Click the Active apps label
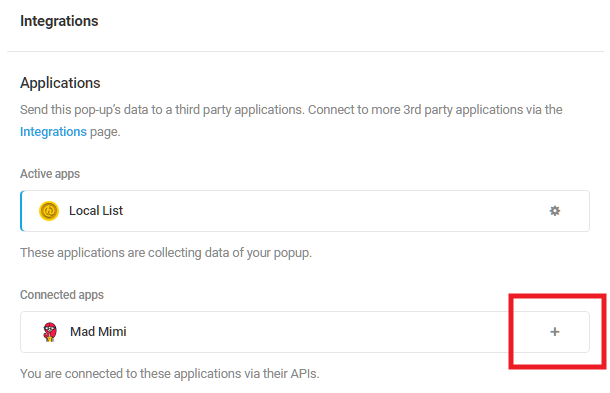610x393 pixels. (50, 174)
